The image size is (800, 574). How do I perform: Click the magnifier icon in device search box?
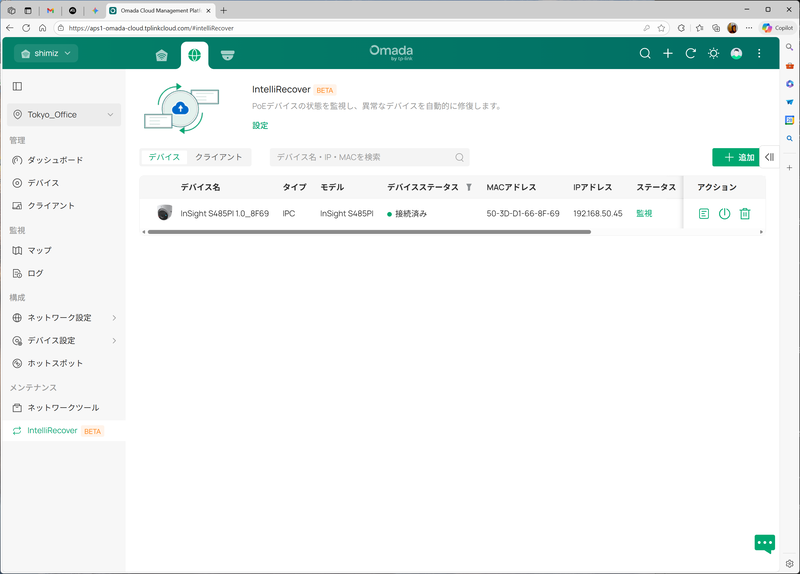pyautogui.click(x=459, y=157)
